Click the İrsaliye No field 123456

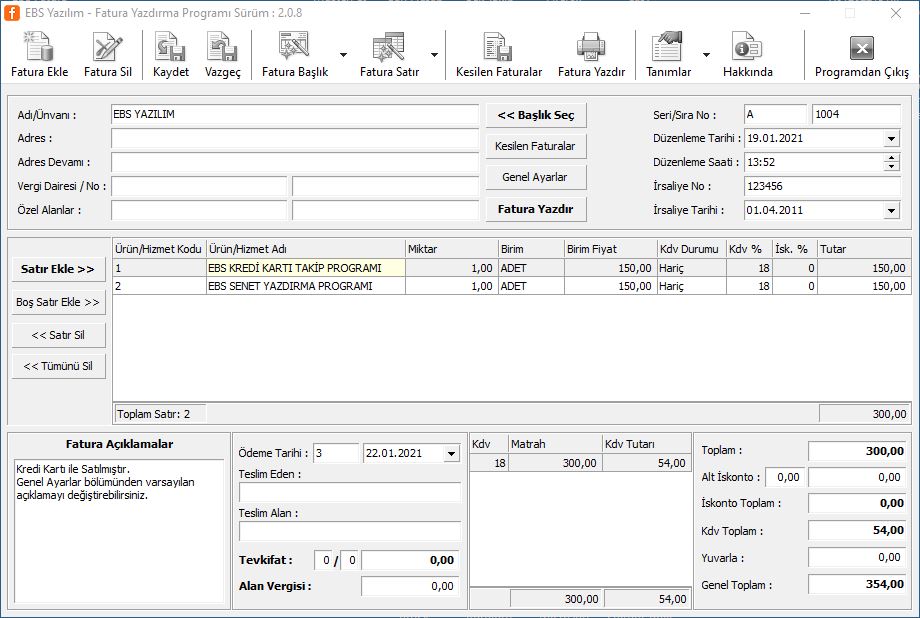click(x=822, y=186)
